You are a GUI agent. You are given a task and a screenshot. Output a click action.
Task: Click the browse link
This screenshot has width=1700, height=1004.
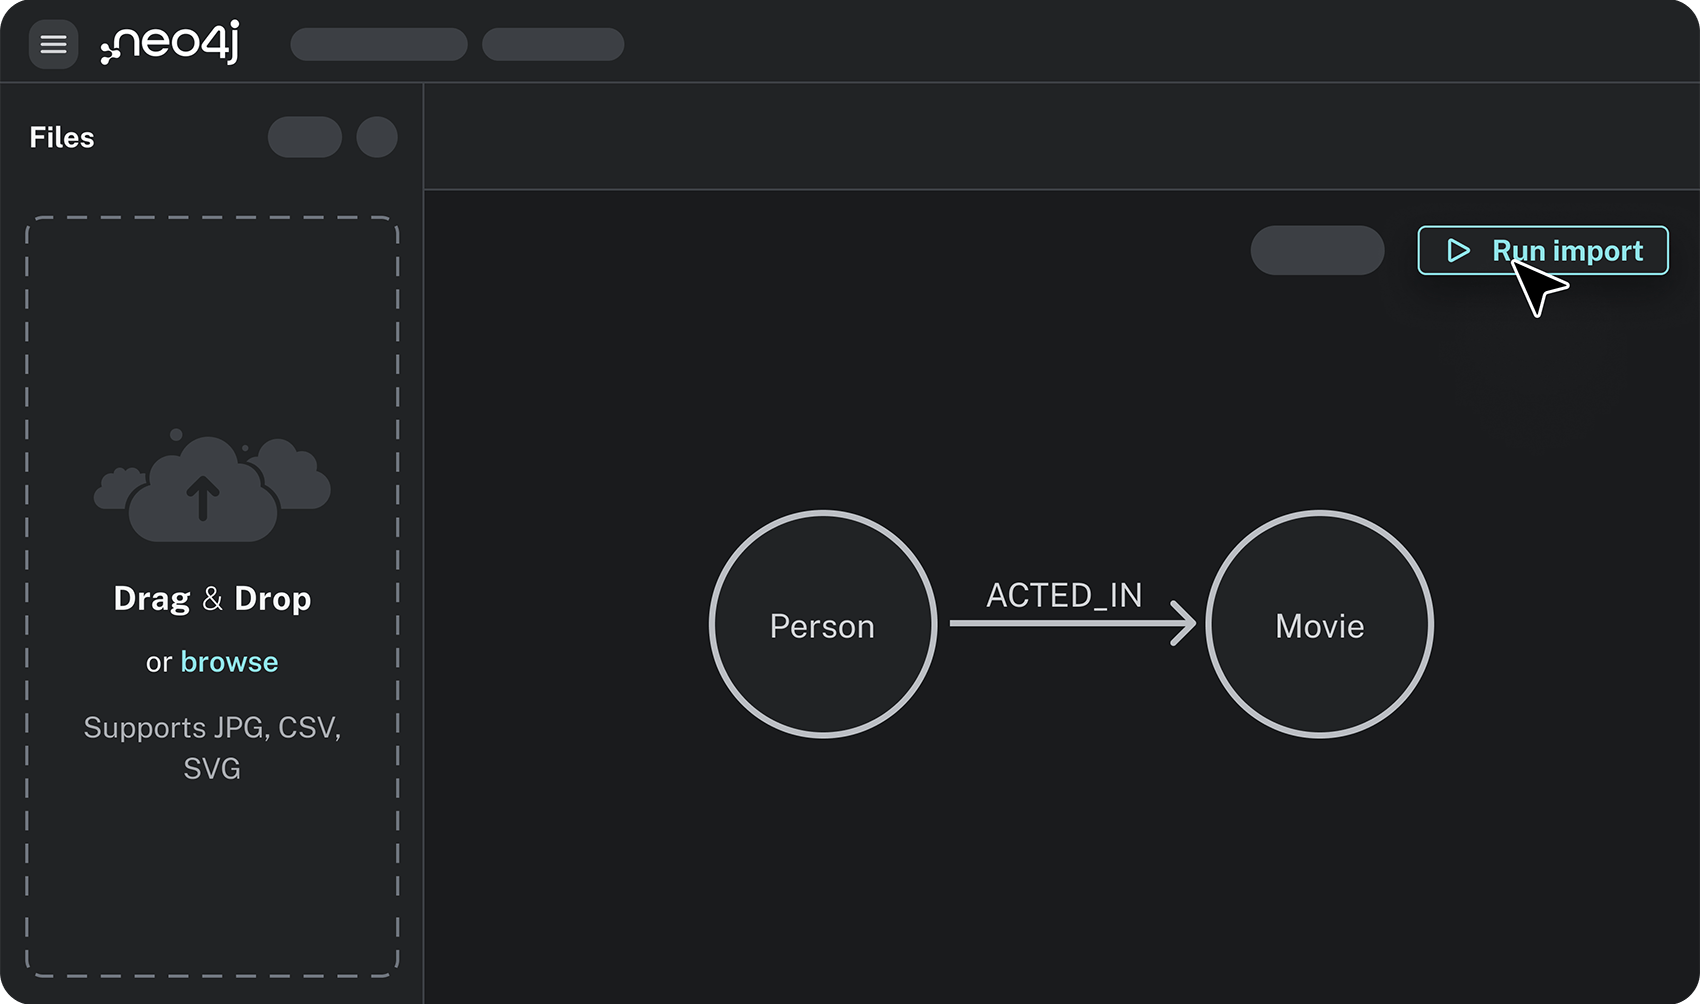click(229, 662)
